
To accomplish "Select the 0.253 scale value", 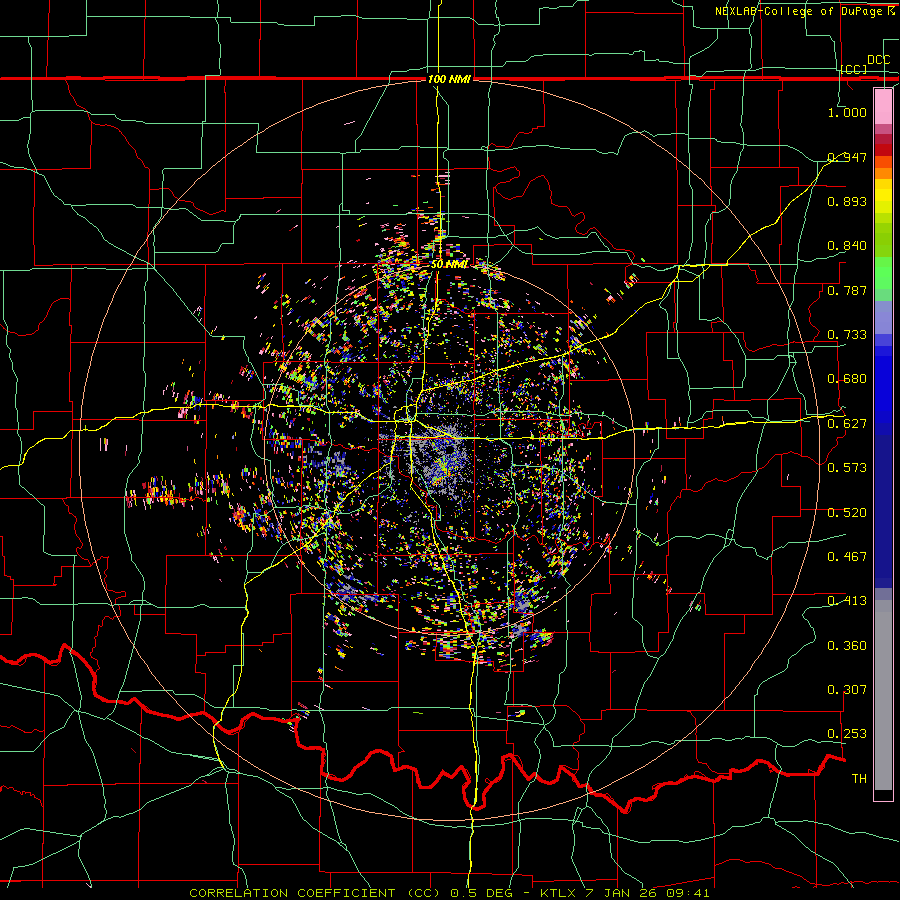I will pyautogui.click(x=847, y=734).
